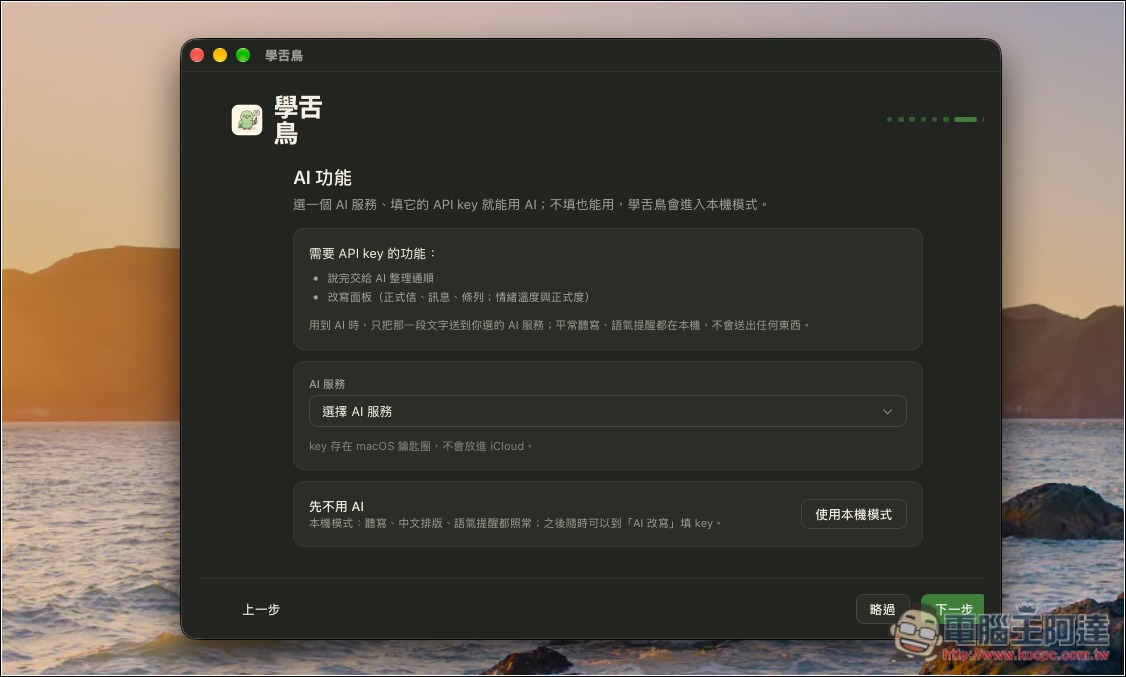Click the yellow minimize window button

coord(220,55)
